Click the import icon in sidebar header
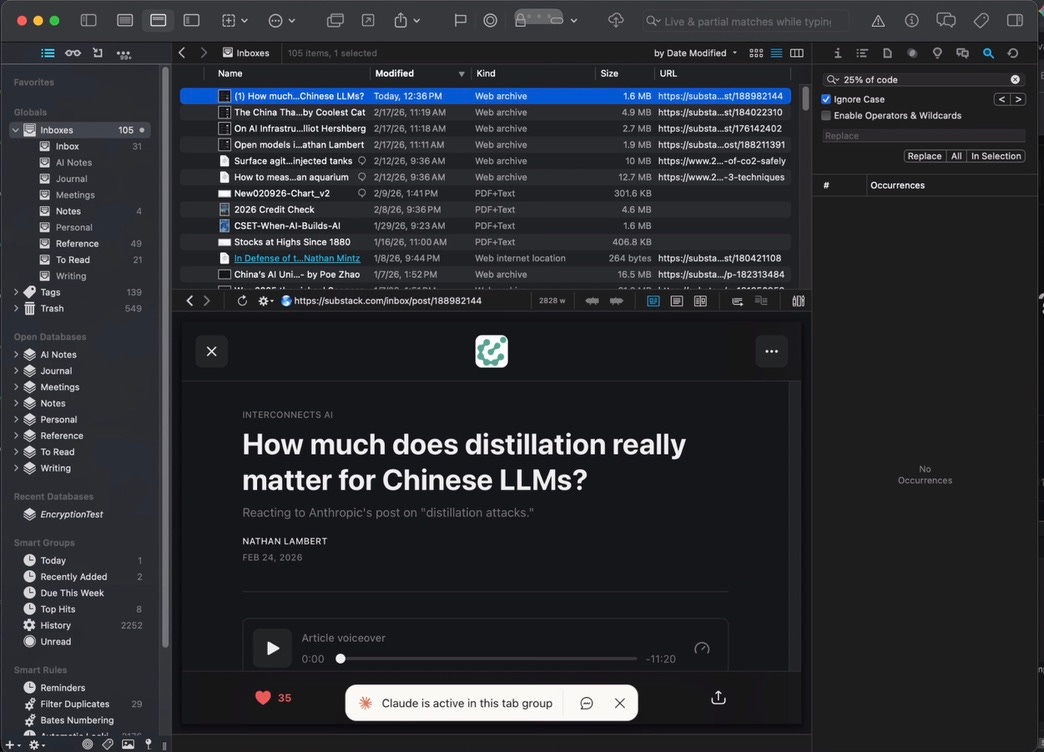 pyautogui.click(x=98, y=53)
